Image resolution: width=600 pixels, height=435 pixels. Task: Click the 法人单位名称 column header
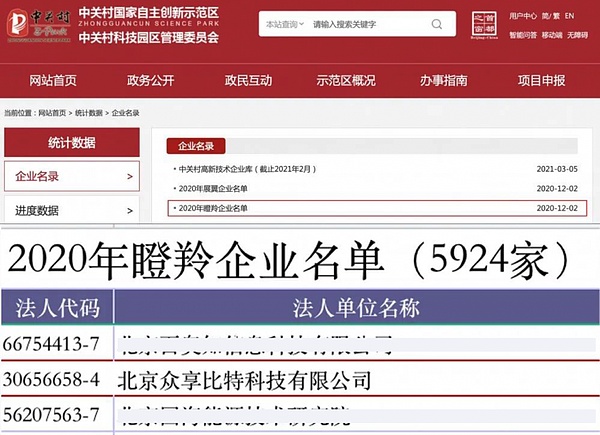point(357,307)
